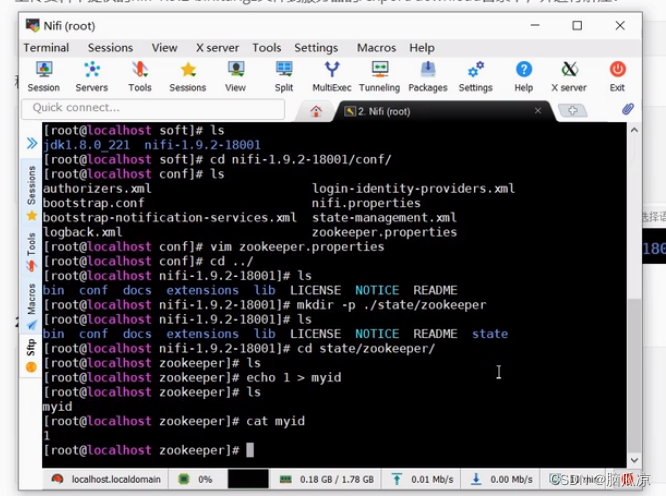
Task: Click the 'state' directory in terminal listing
Action: tap(490, 334)
